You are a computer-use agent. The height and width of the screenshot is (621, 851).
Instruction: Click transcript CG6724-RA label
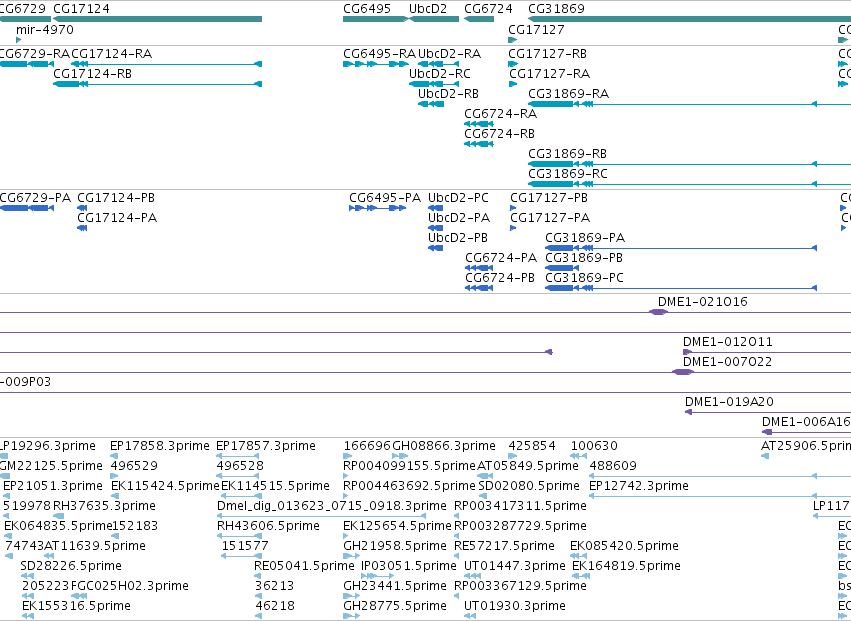point(500,114)
